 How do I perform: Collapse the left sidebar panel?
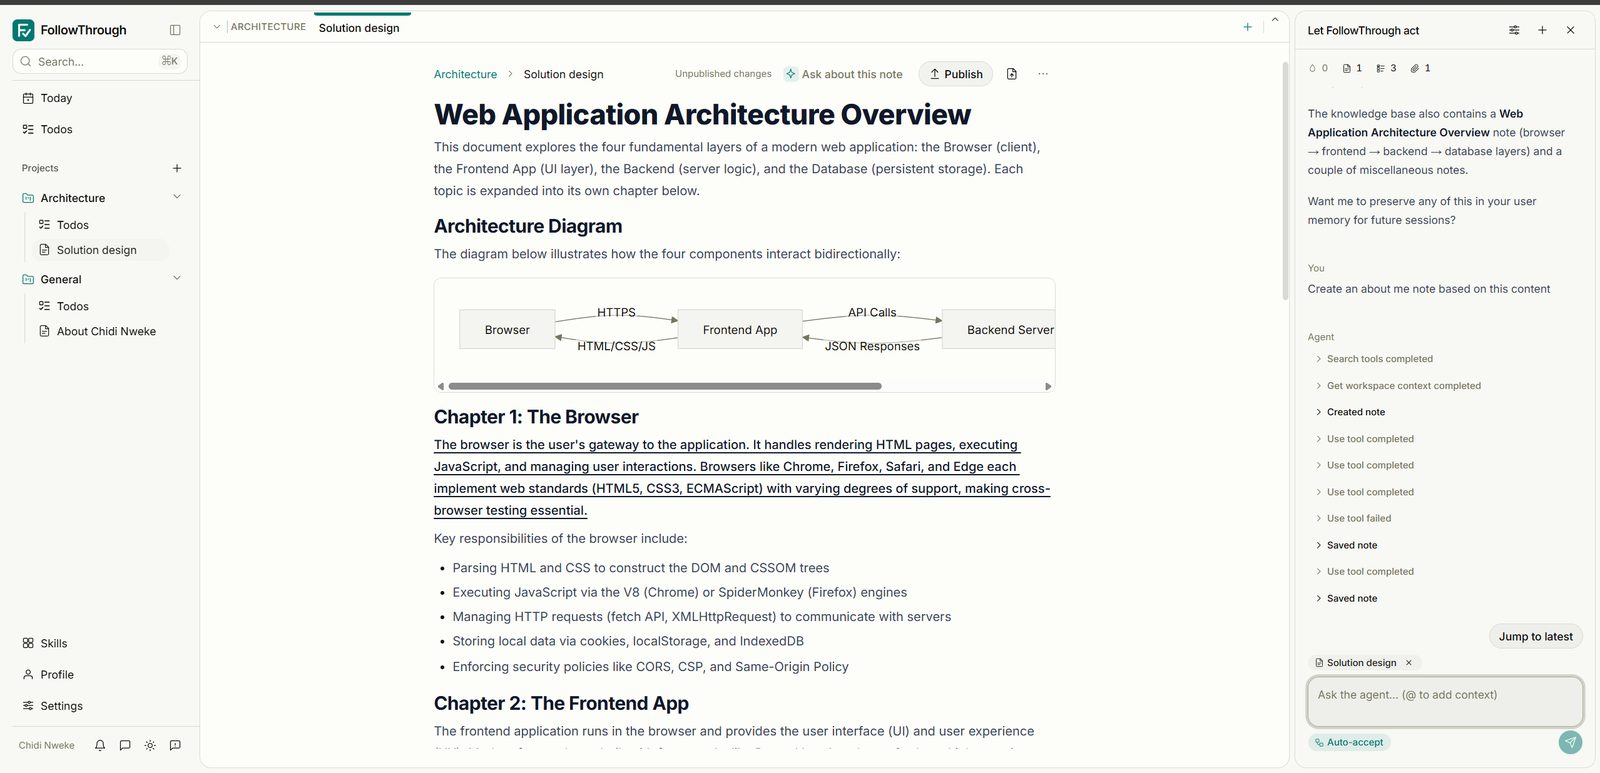175,30
